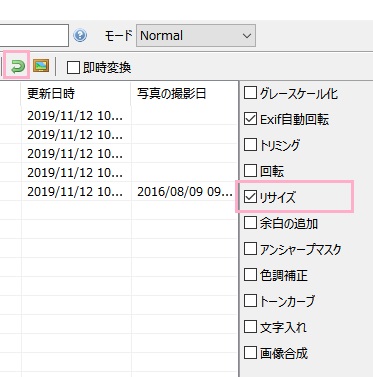Click the picture preview toolbar icon
This screenshot has width=373, height=377.
[41, 66]
